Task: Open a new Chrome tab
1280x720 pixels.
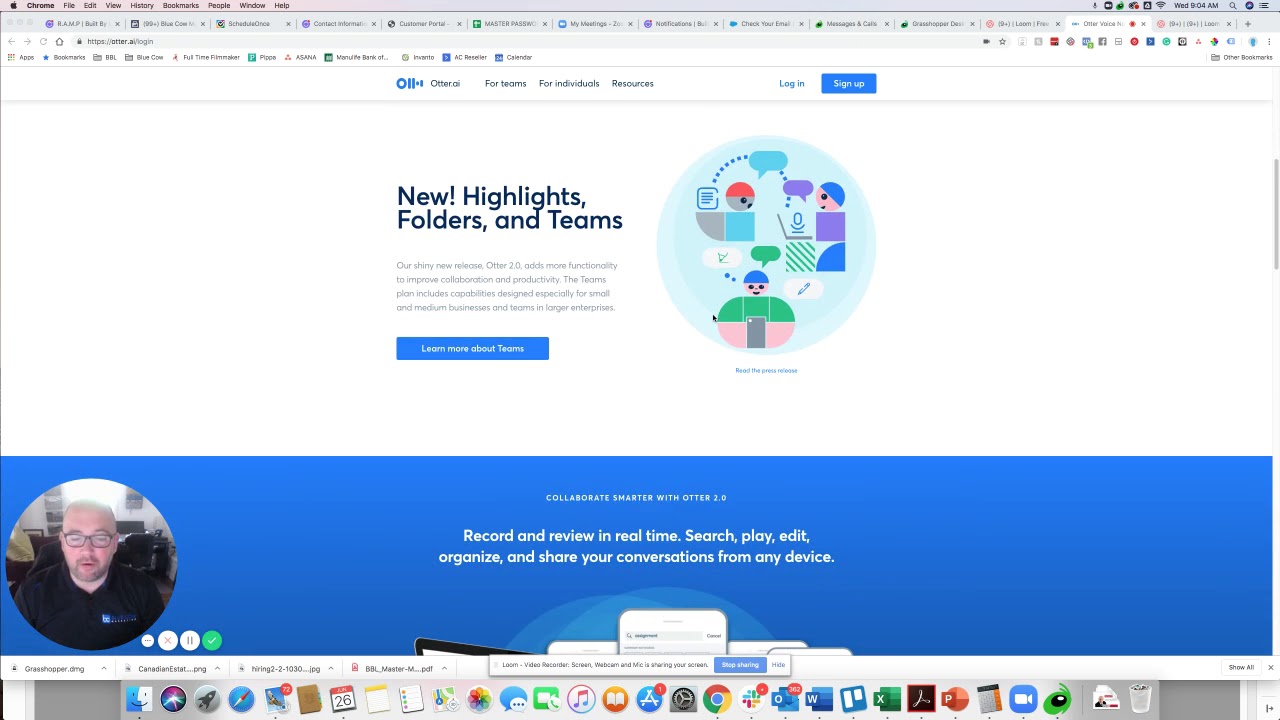Action: [x=1247, y=24]
